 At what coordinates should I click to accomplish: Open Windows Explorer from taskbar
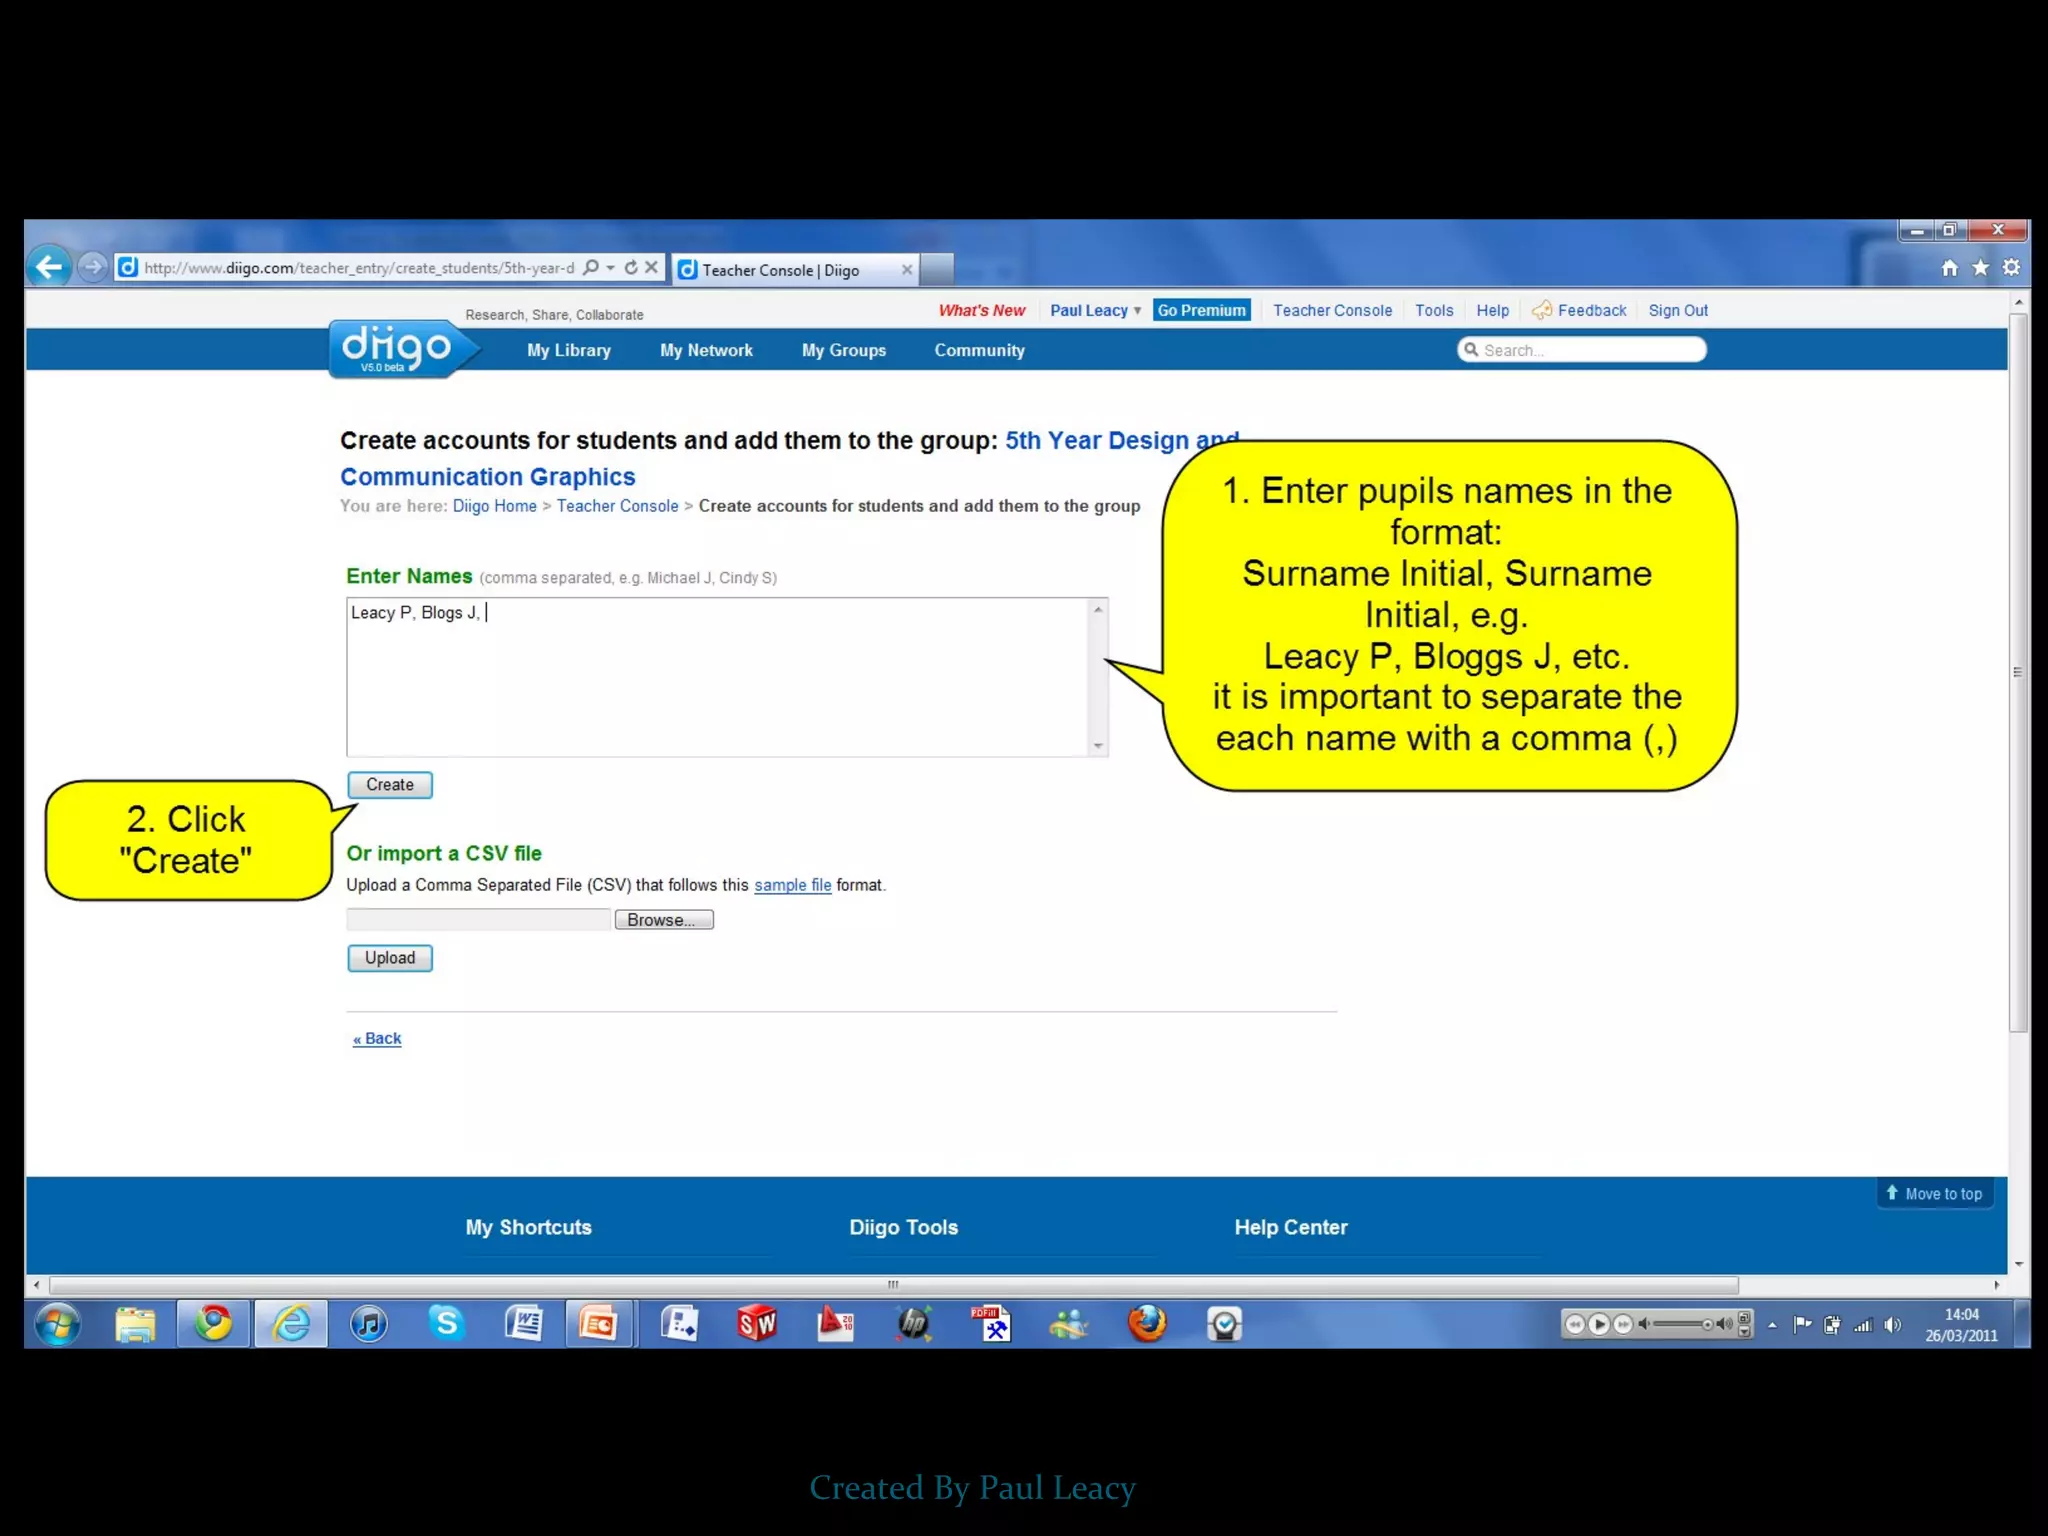135,1324
